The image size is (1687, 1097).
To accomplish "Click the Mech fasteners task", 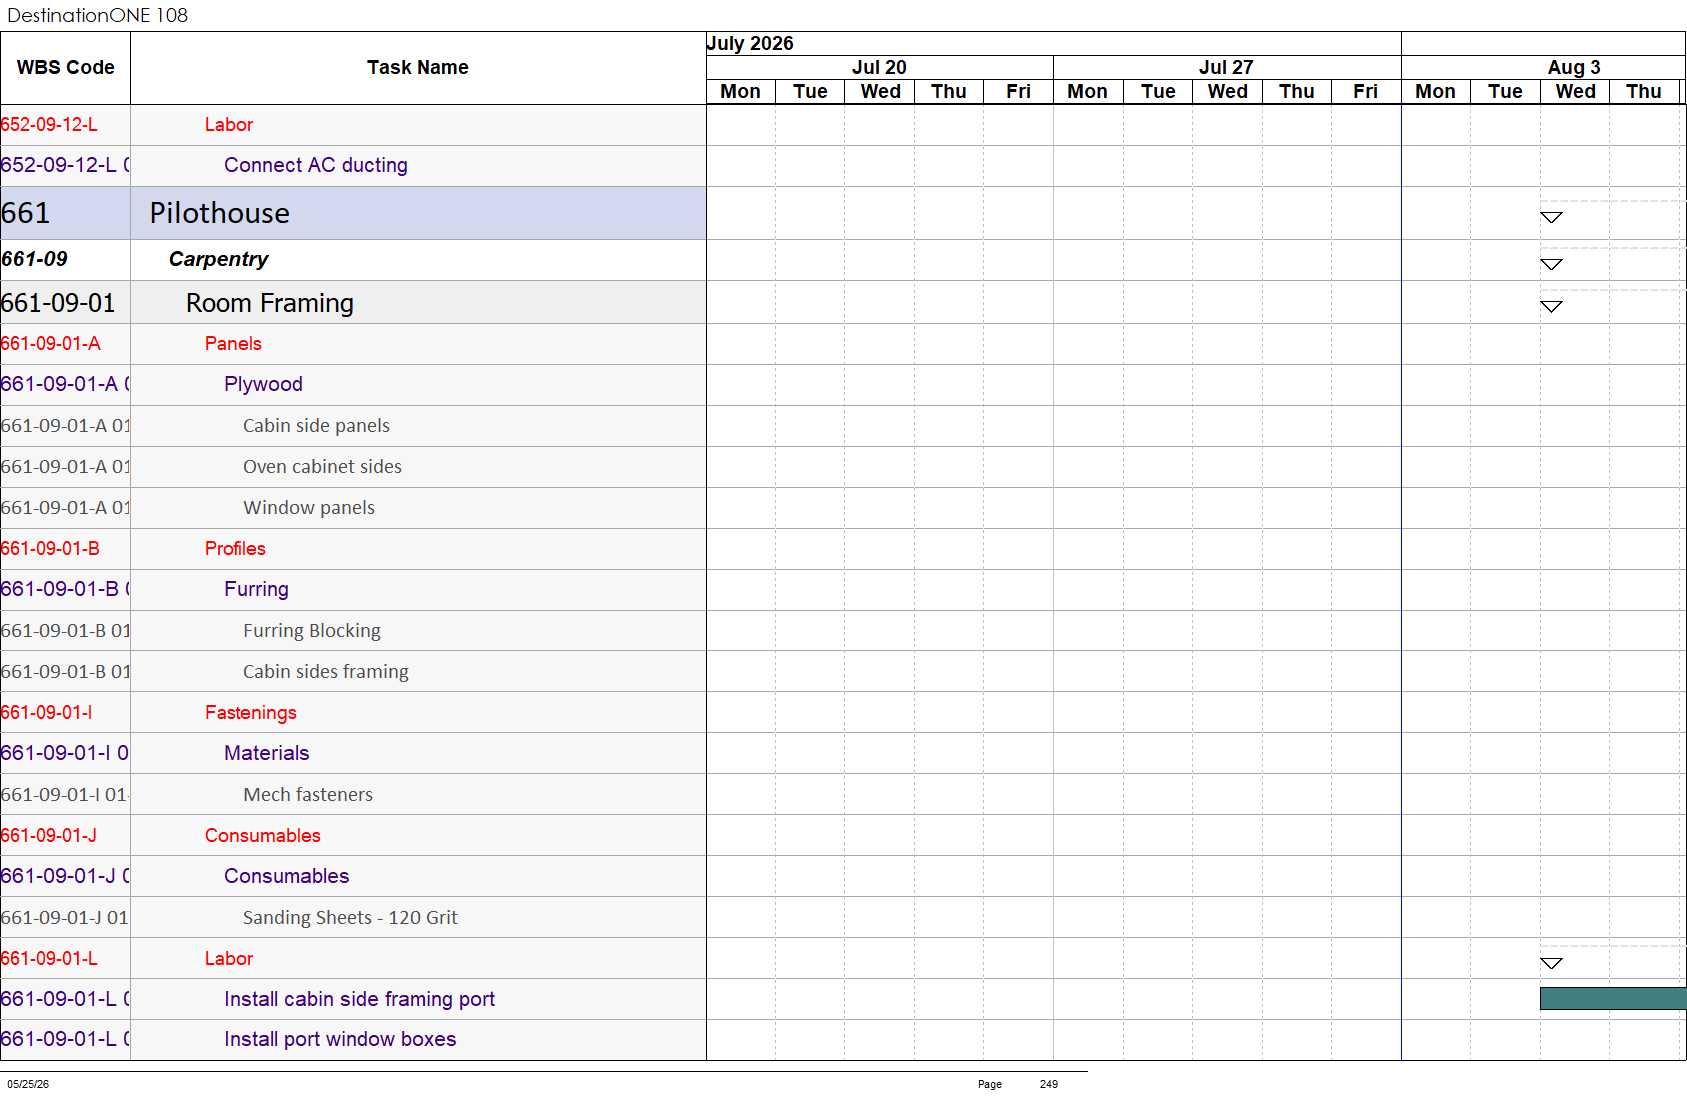I will point(308,795).
